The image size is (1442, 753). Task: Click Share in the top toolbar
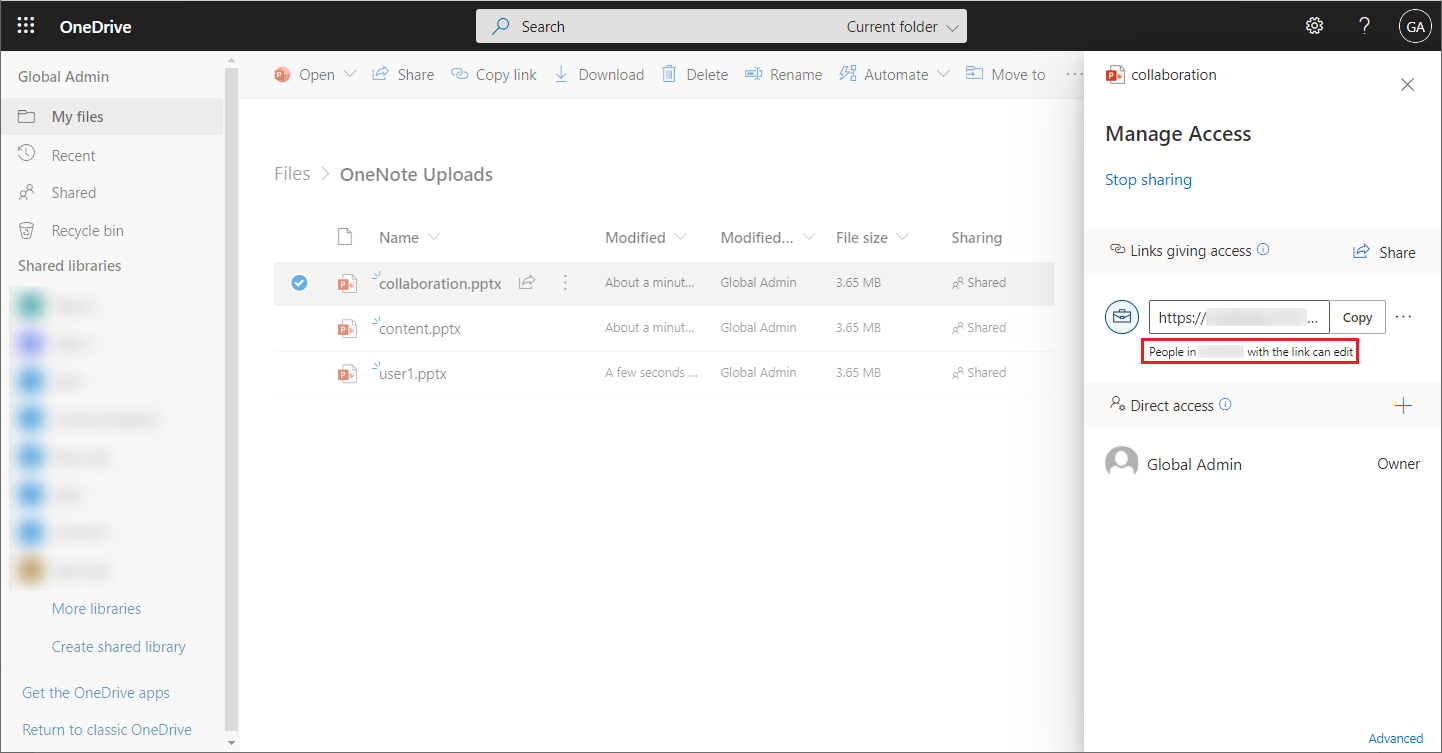click(x=403, y=74)
